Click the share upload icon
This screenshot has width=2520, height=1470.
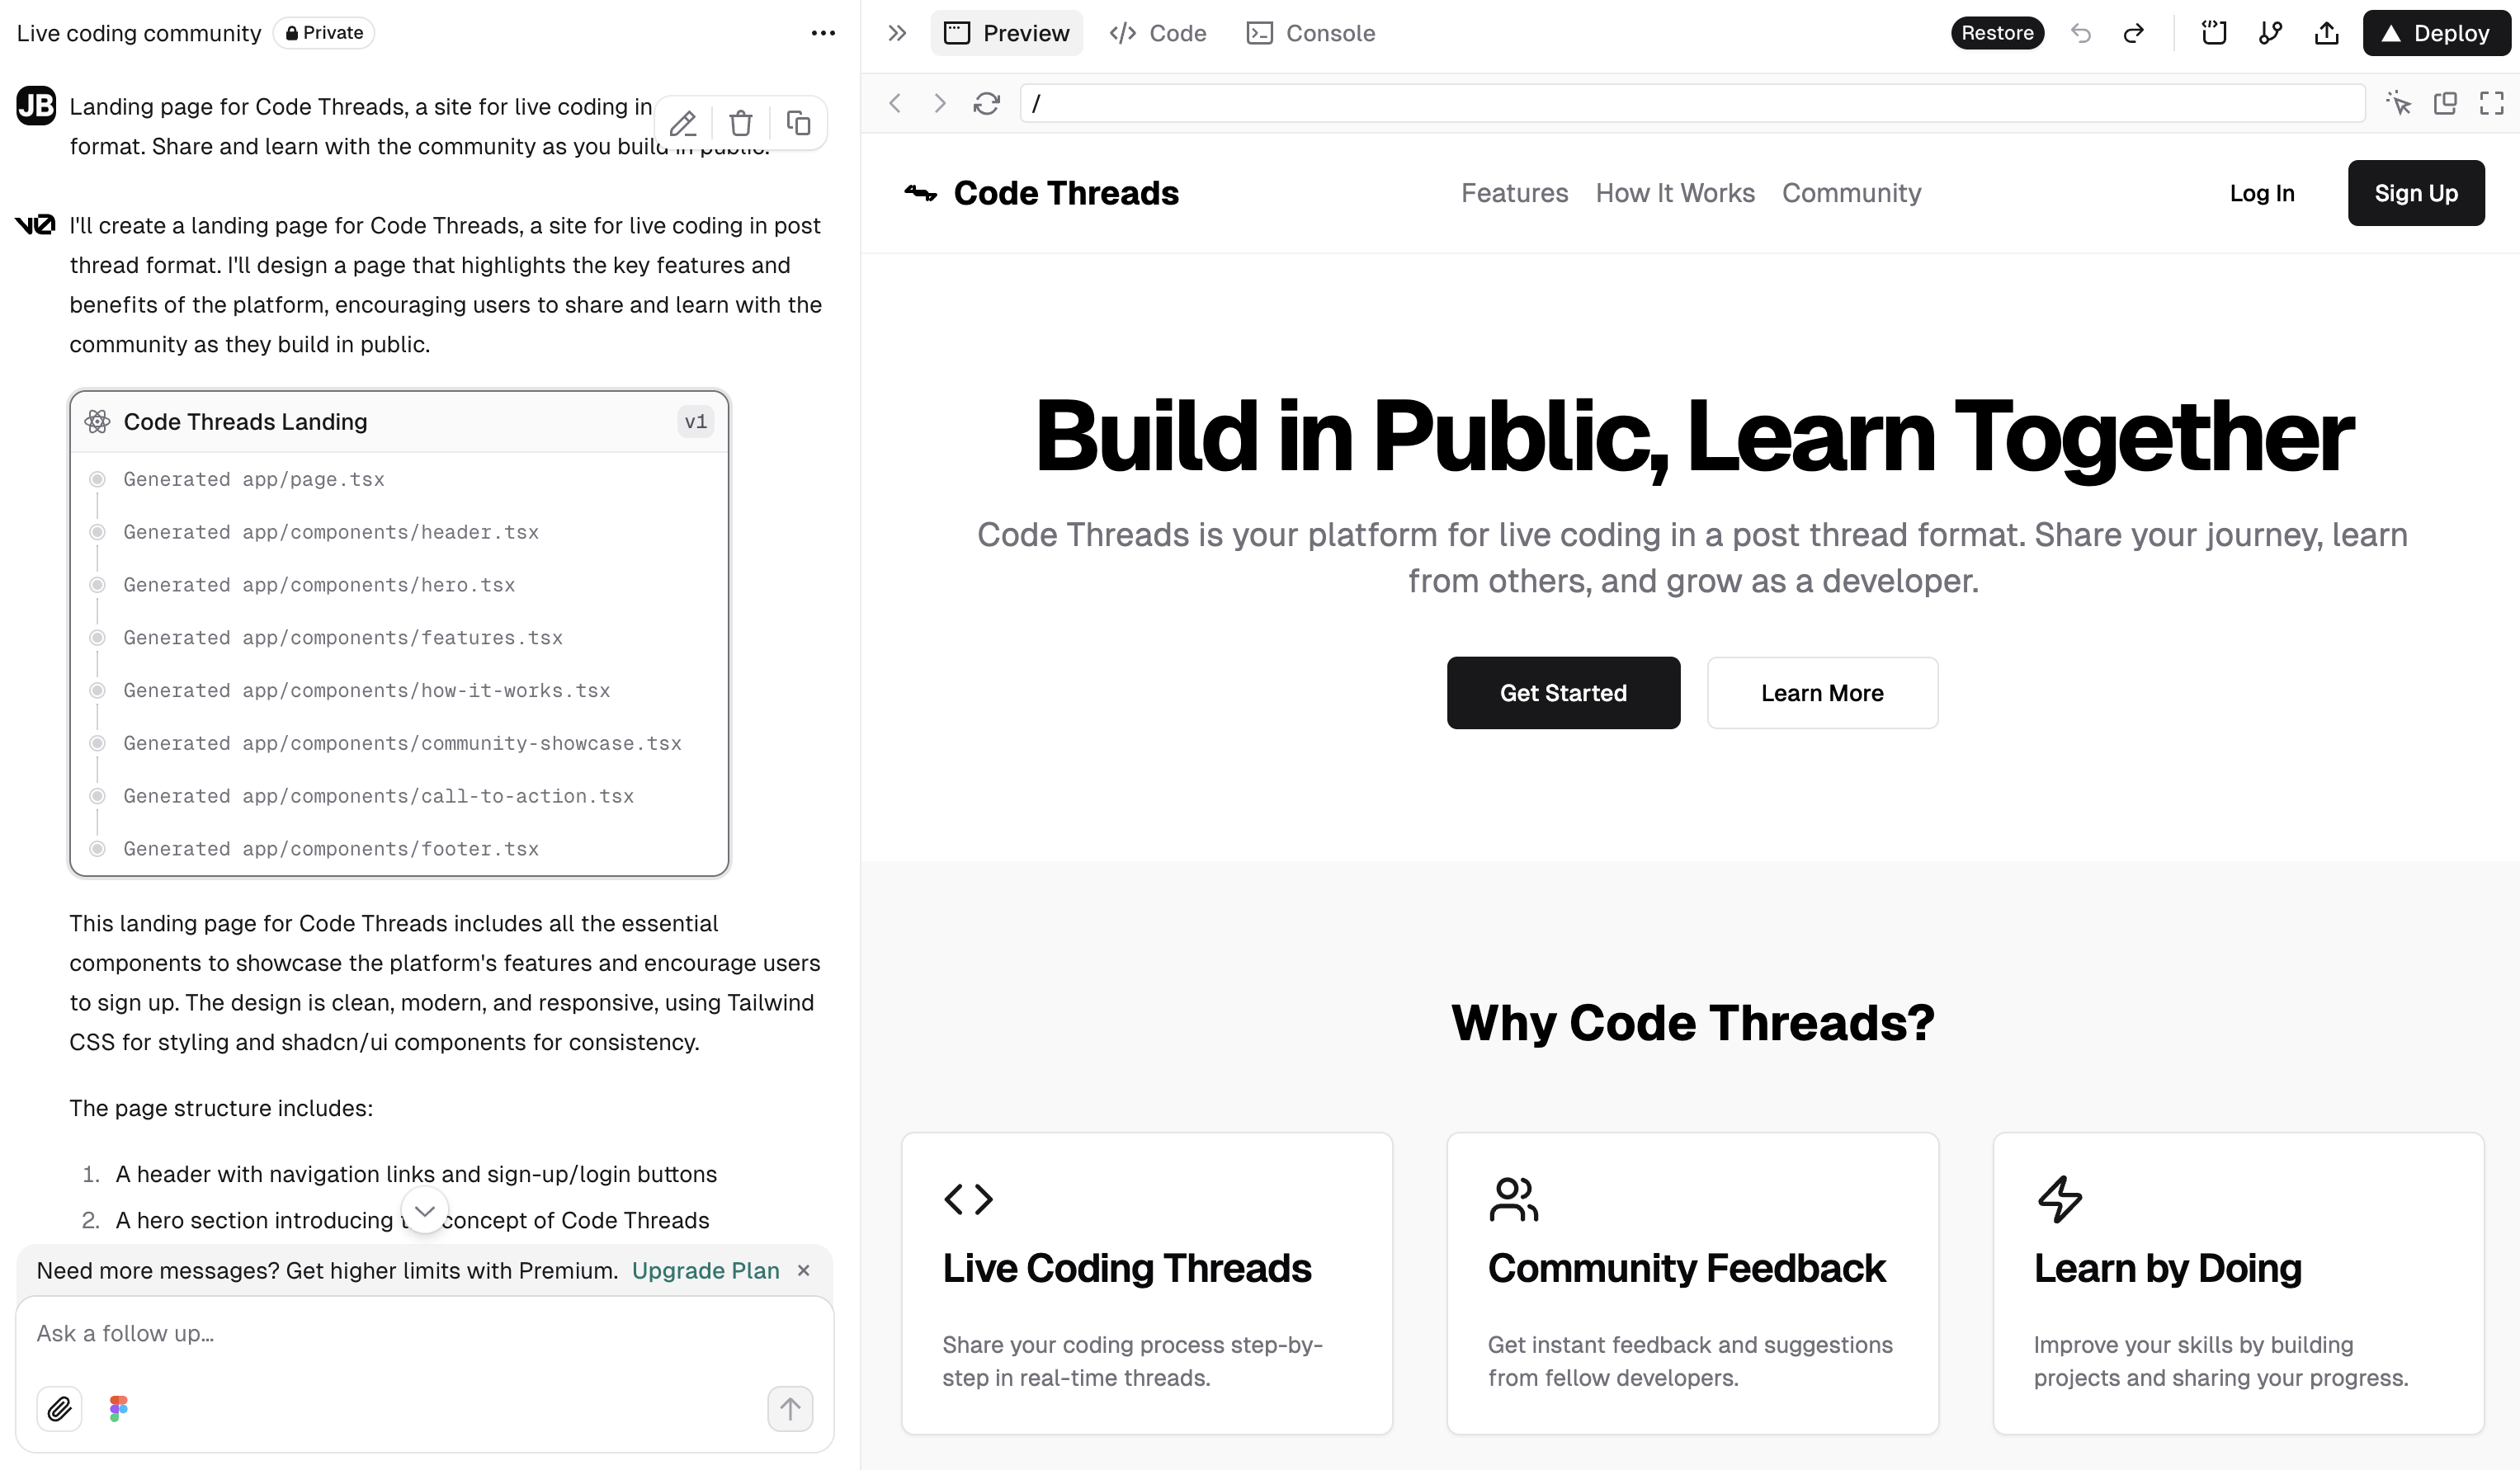[2326, 33]
